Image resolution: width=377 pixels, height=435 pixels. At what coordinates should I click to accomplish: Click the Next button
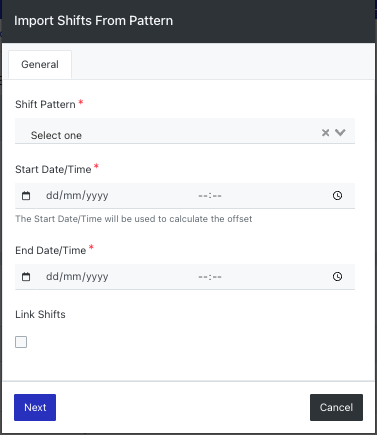click(35, 407)
